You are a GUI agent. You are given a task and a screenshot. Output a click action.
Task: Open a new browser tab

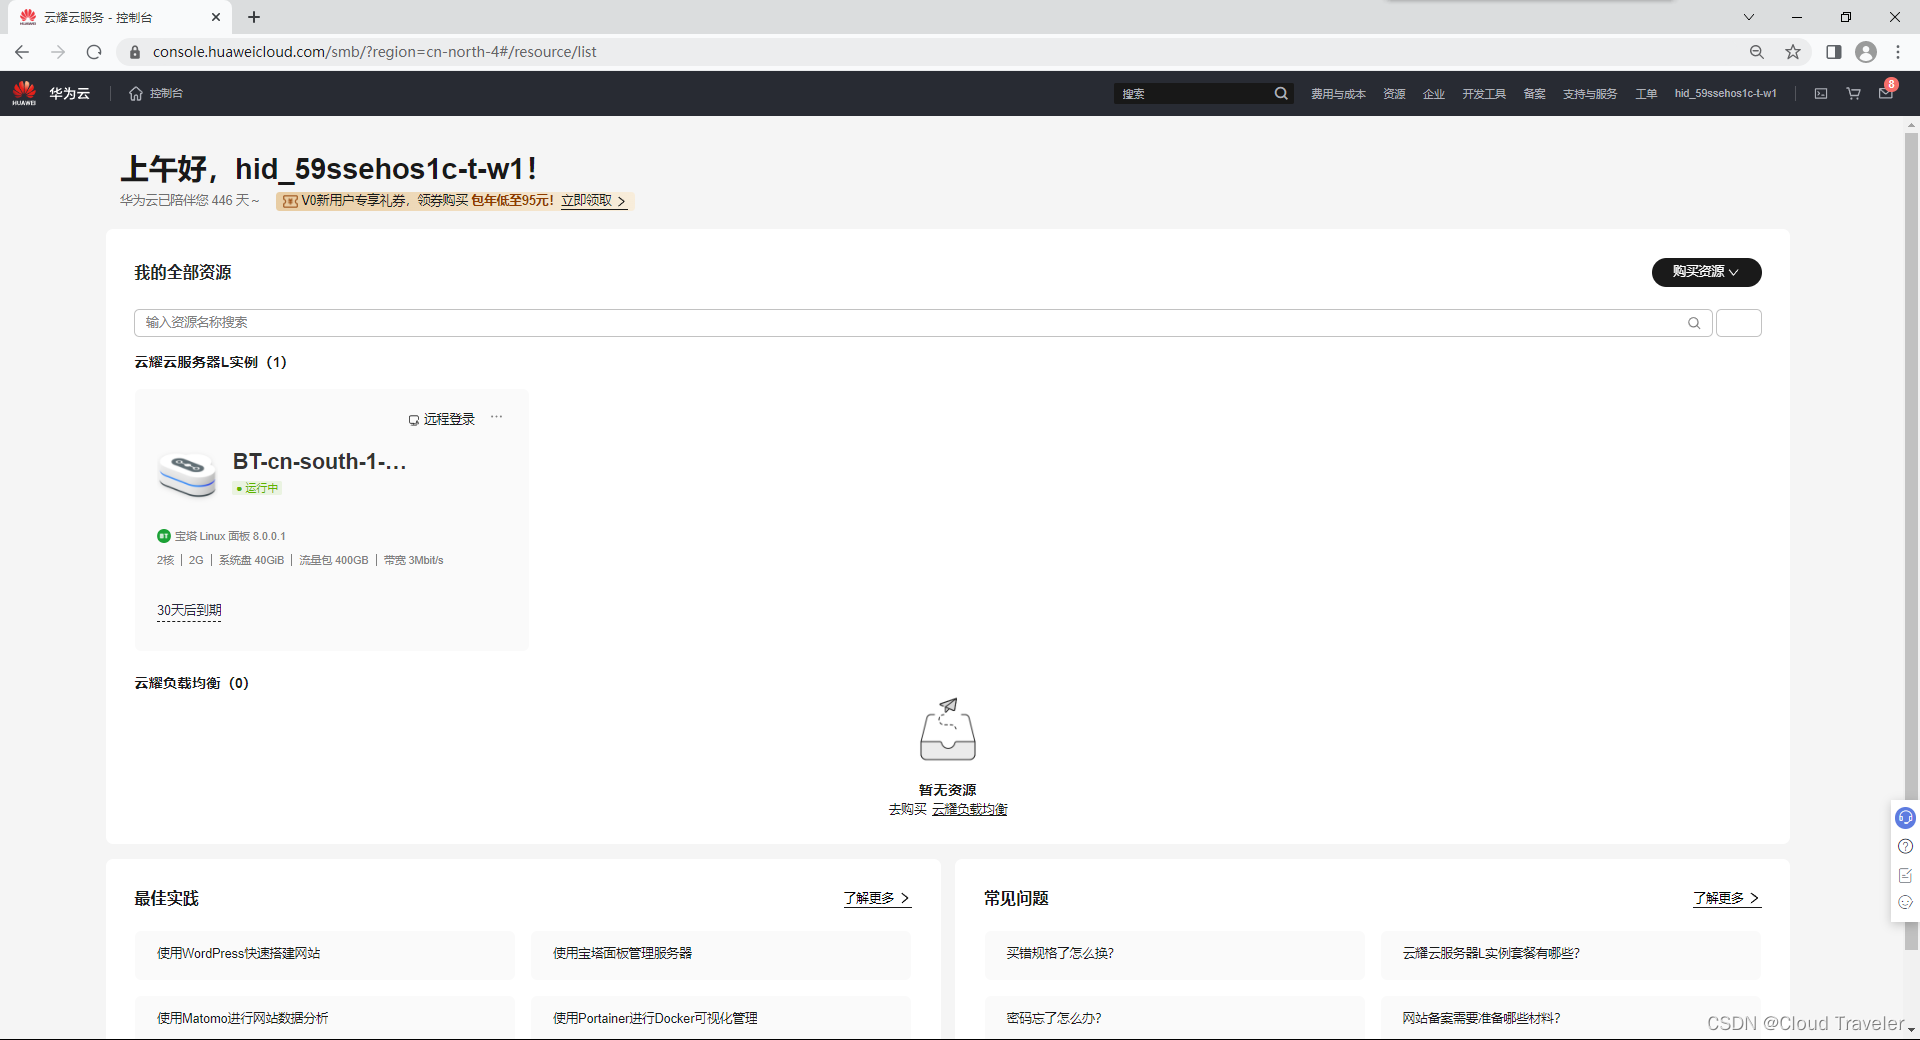click(x=254, y=17)
